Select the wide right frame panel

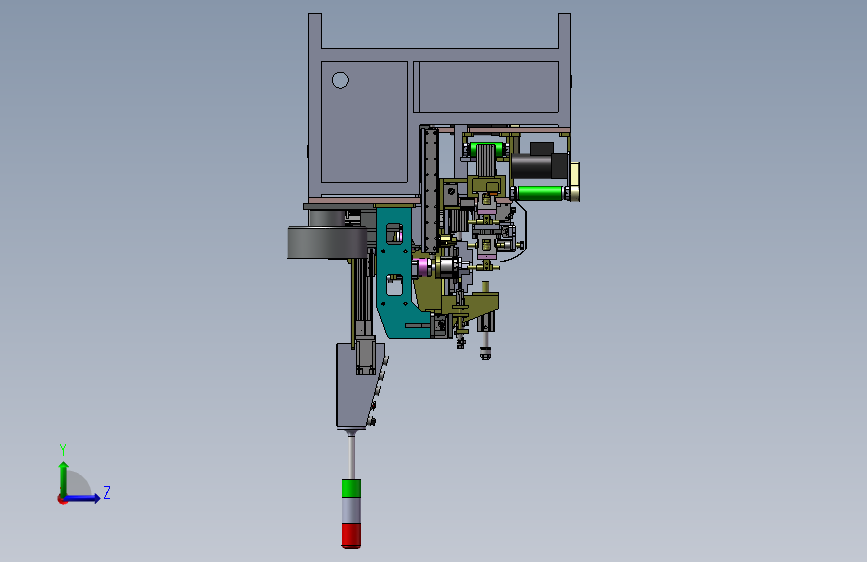489,87
